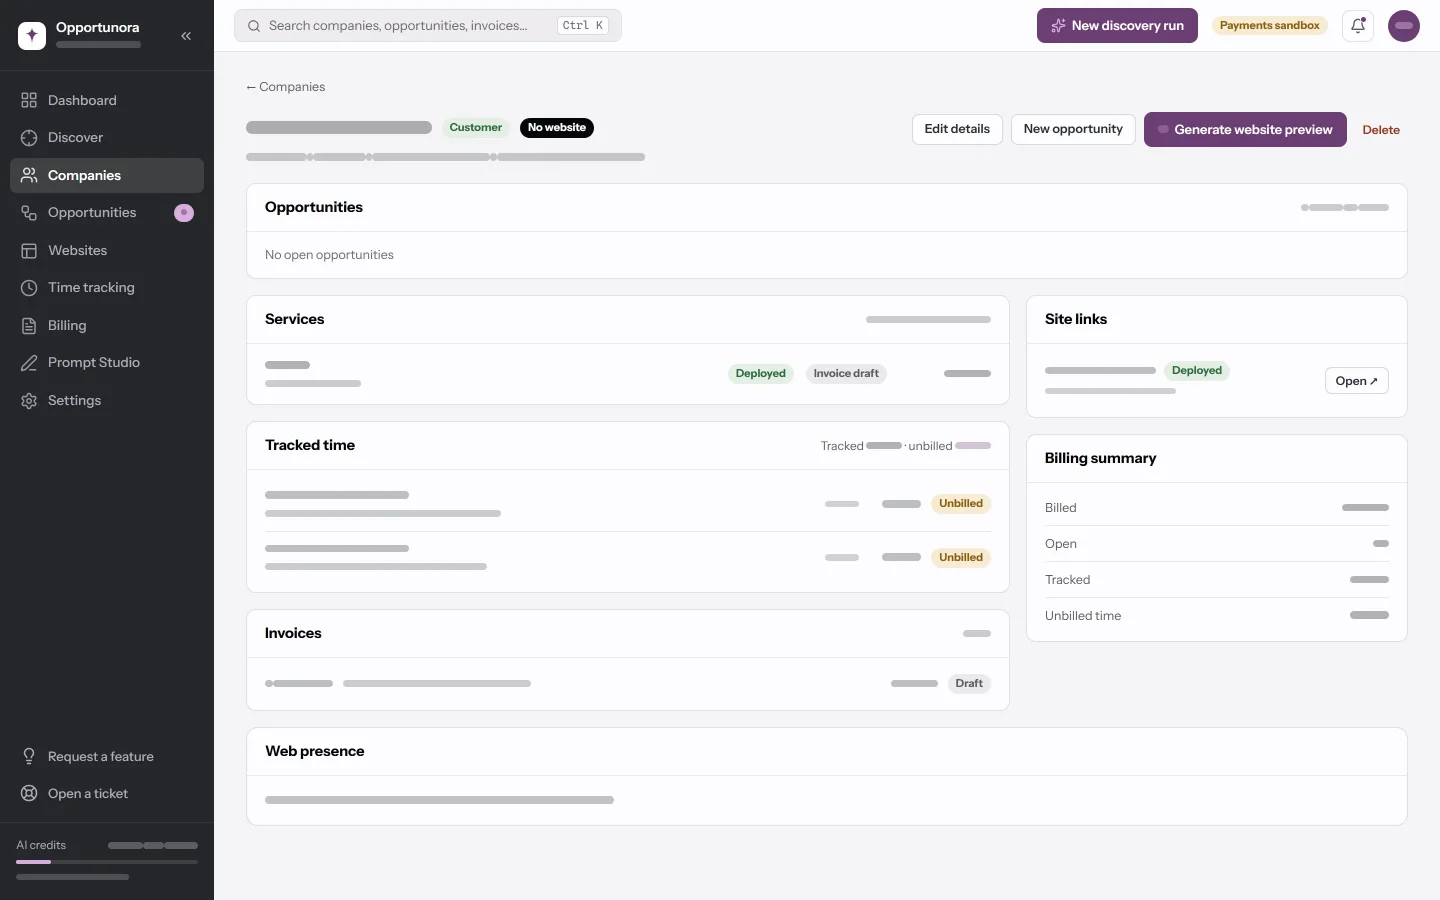Viewport: 1440px width, 900px height.
Task: Go to Dashboard in the sidebar
Action: (107, 100)
